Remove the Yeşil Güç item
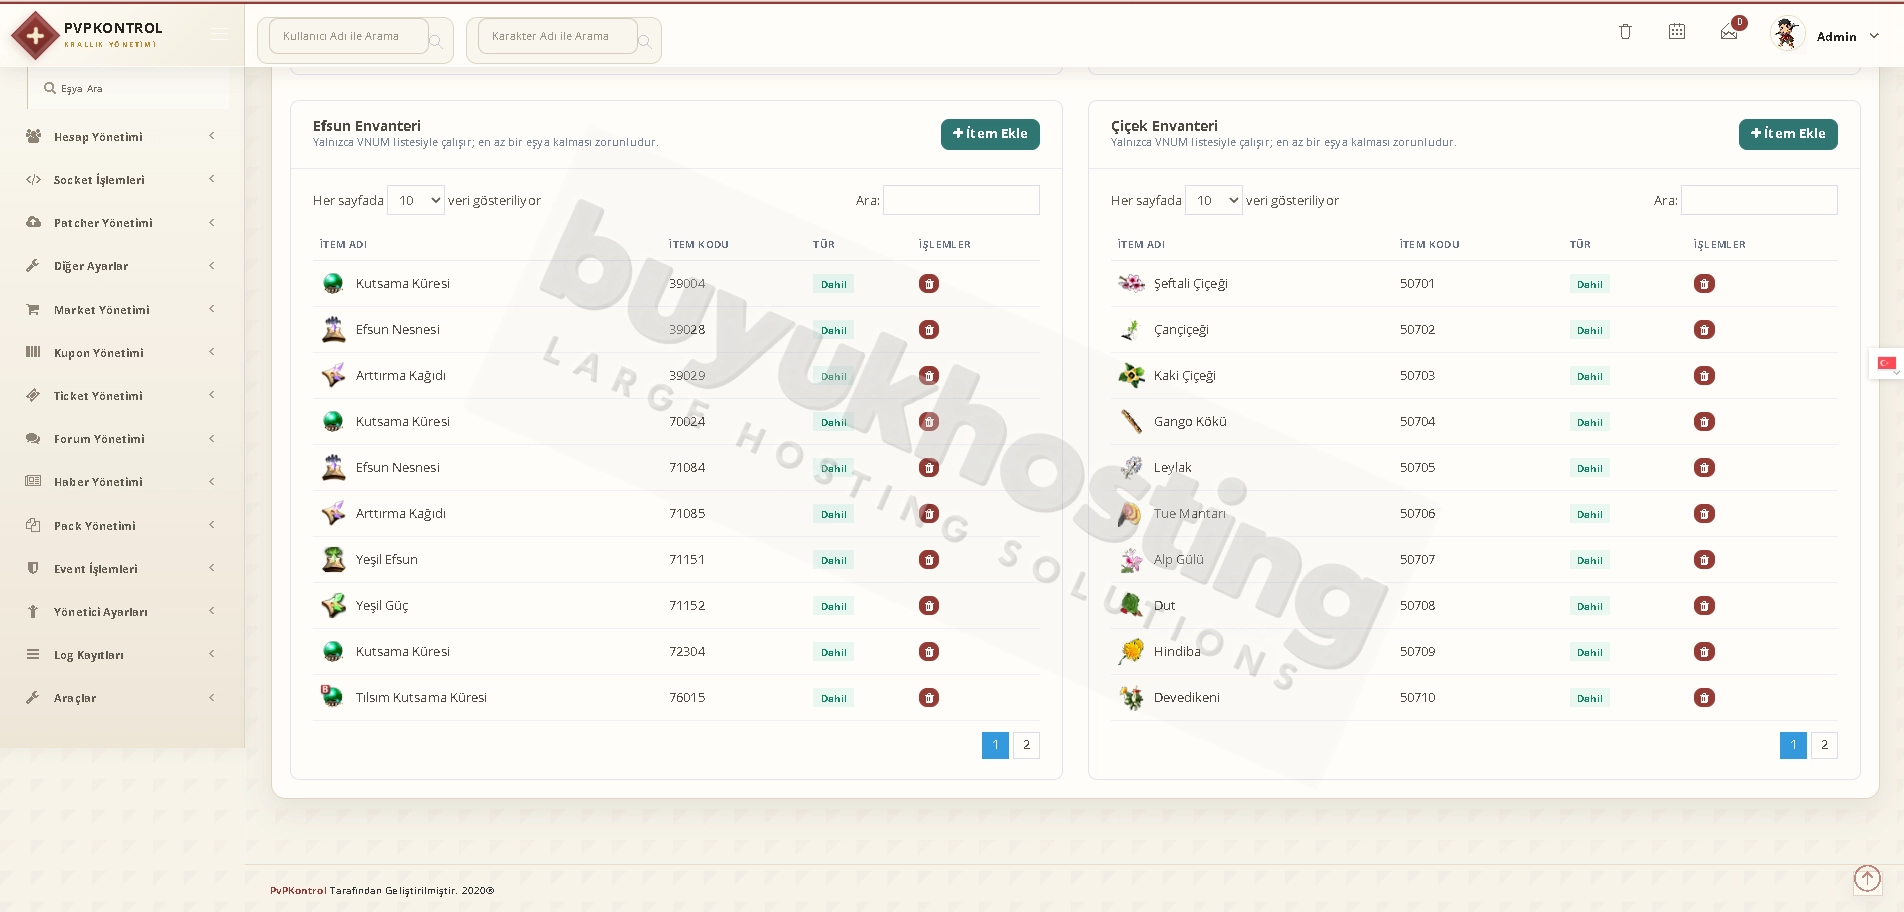The height and width of the screenshot is (912, 1904). coord(929,606)
